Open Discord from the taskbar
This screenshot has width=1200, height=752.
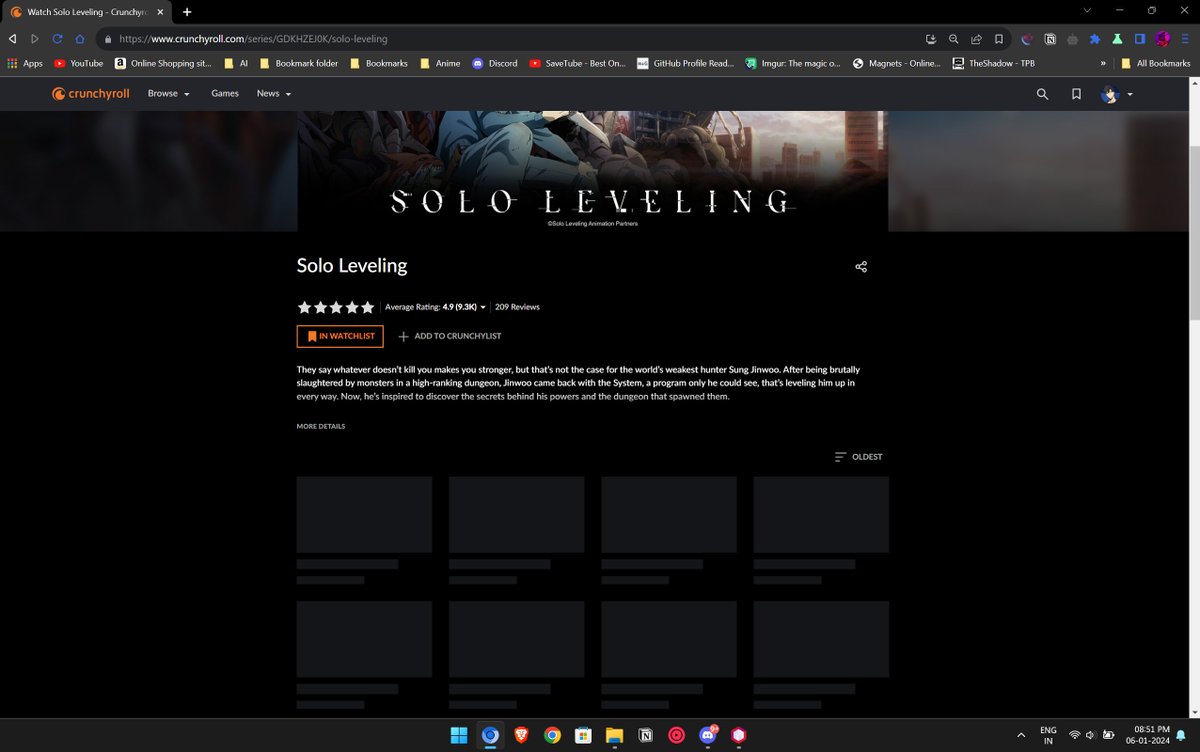708,735
